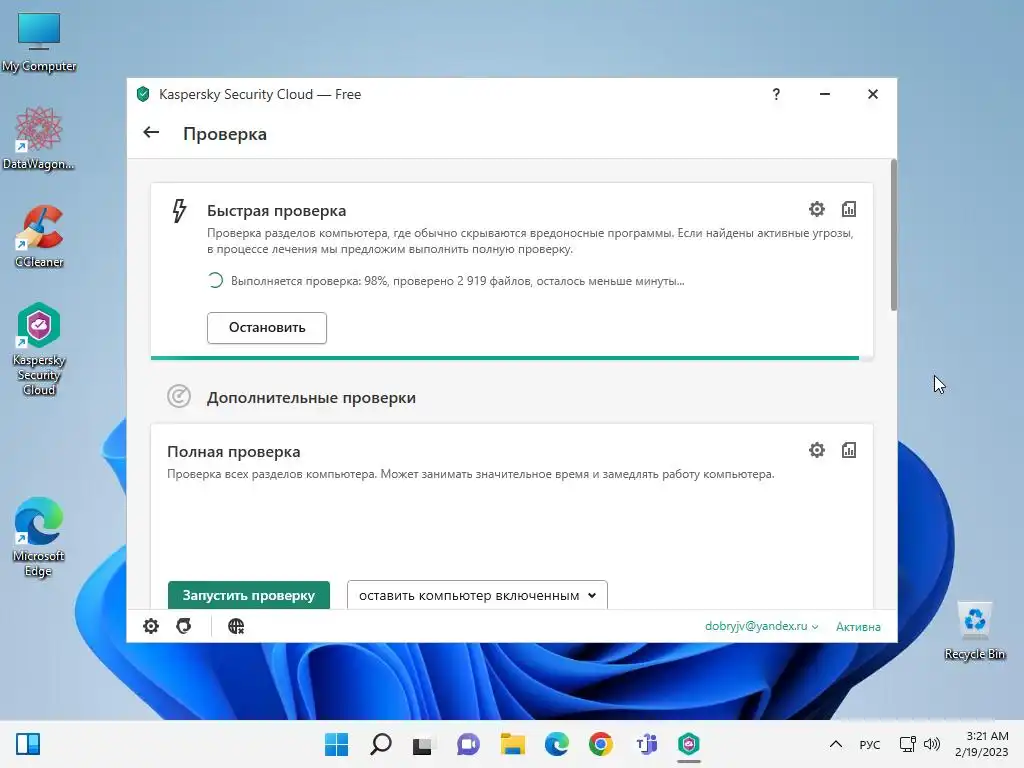Show hidden tray icons chevron
Viewport: 1024px width, 768px height.
tap(835, 744)
